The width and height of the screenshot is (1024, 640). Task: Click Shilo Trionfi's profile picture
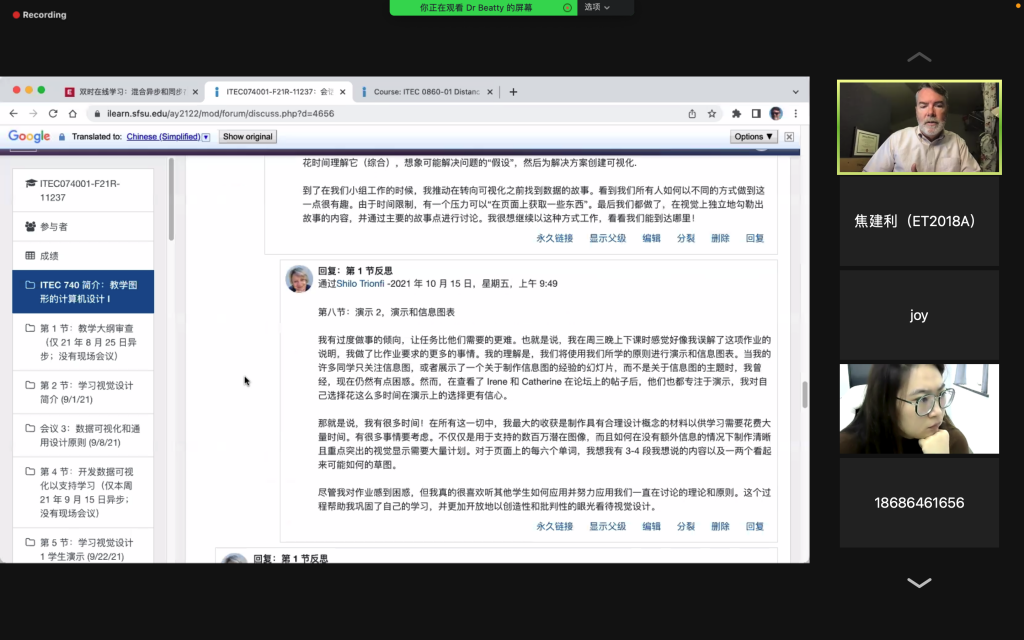(x=299, y=279)
